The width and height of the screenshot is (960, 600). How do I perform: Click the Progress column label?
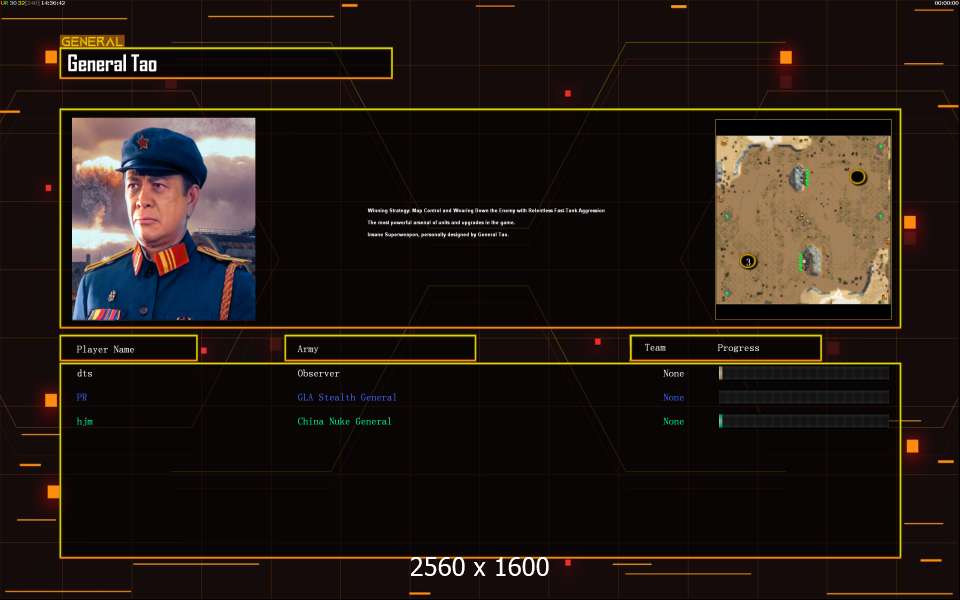(x=738, y=348)
